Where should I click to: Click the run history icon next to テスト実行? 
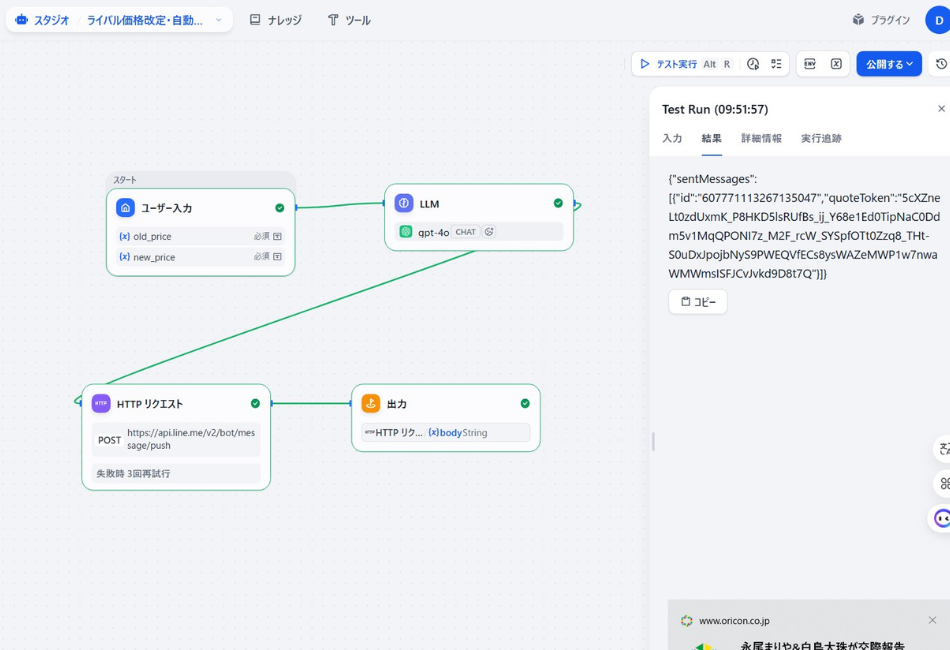coord(753,64)
